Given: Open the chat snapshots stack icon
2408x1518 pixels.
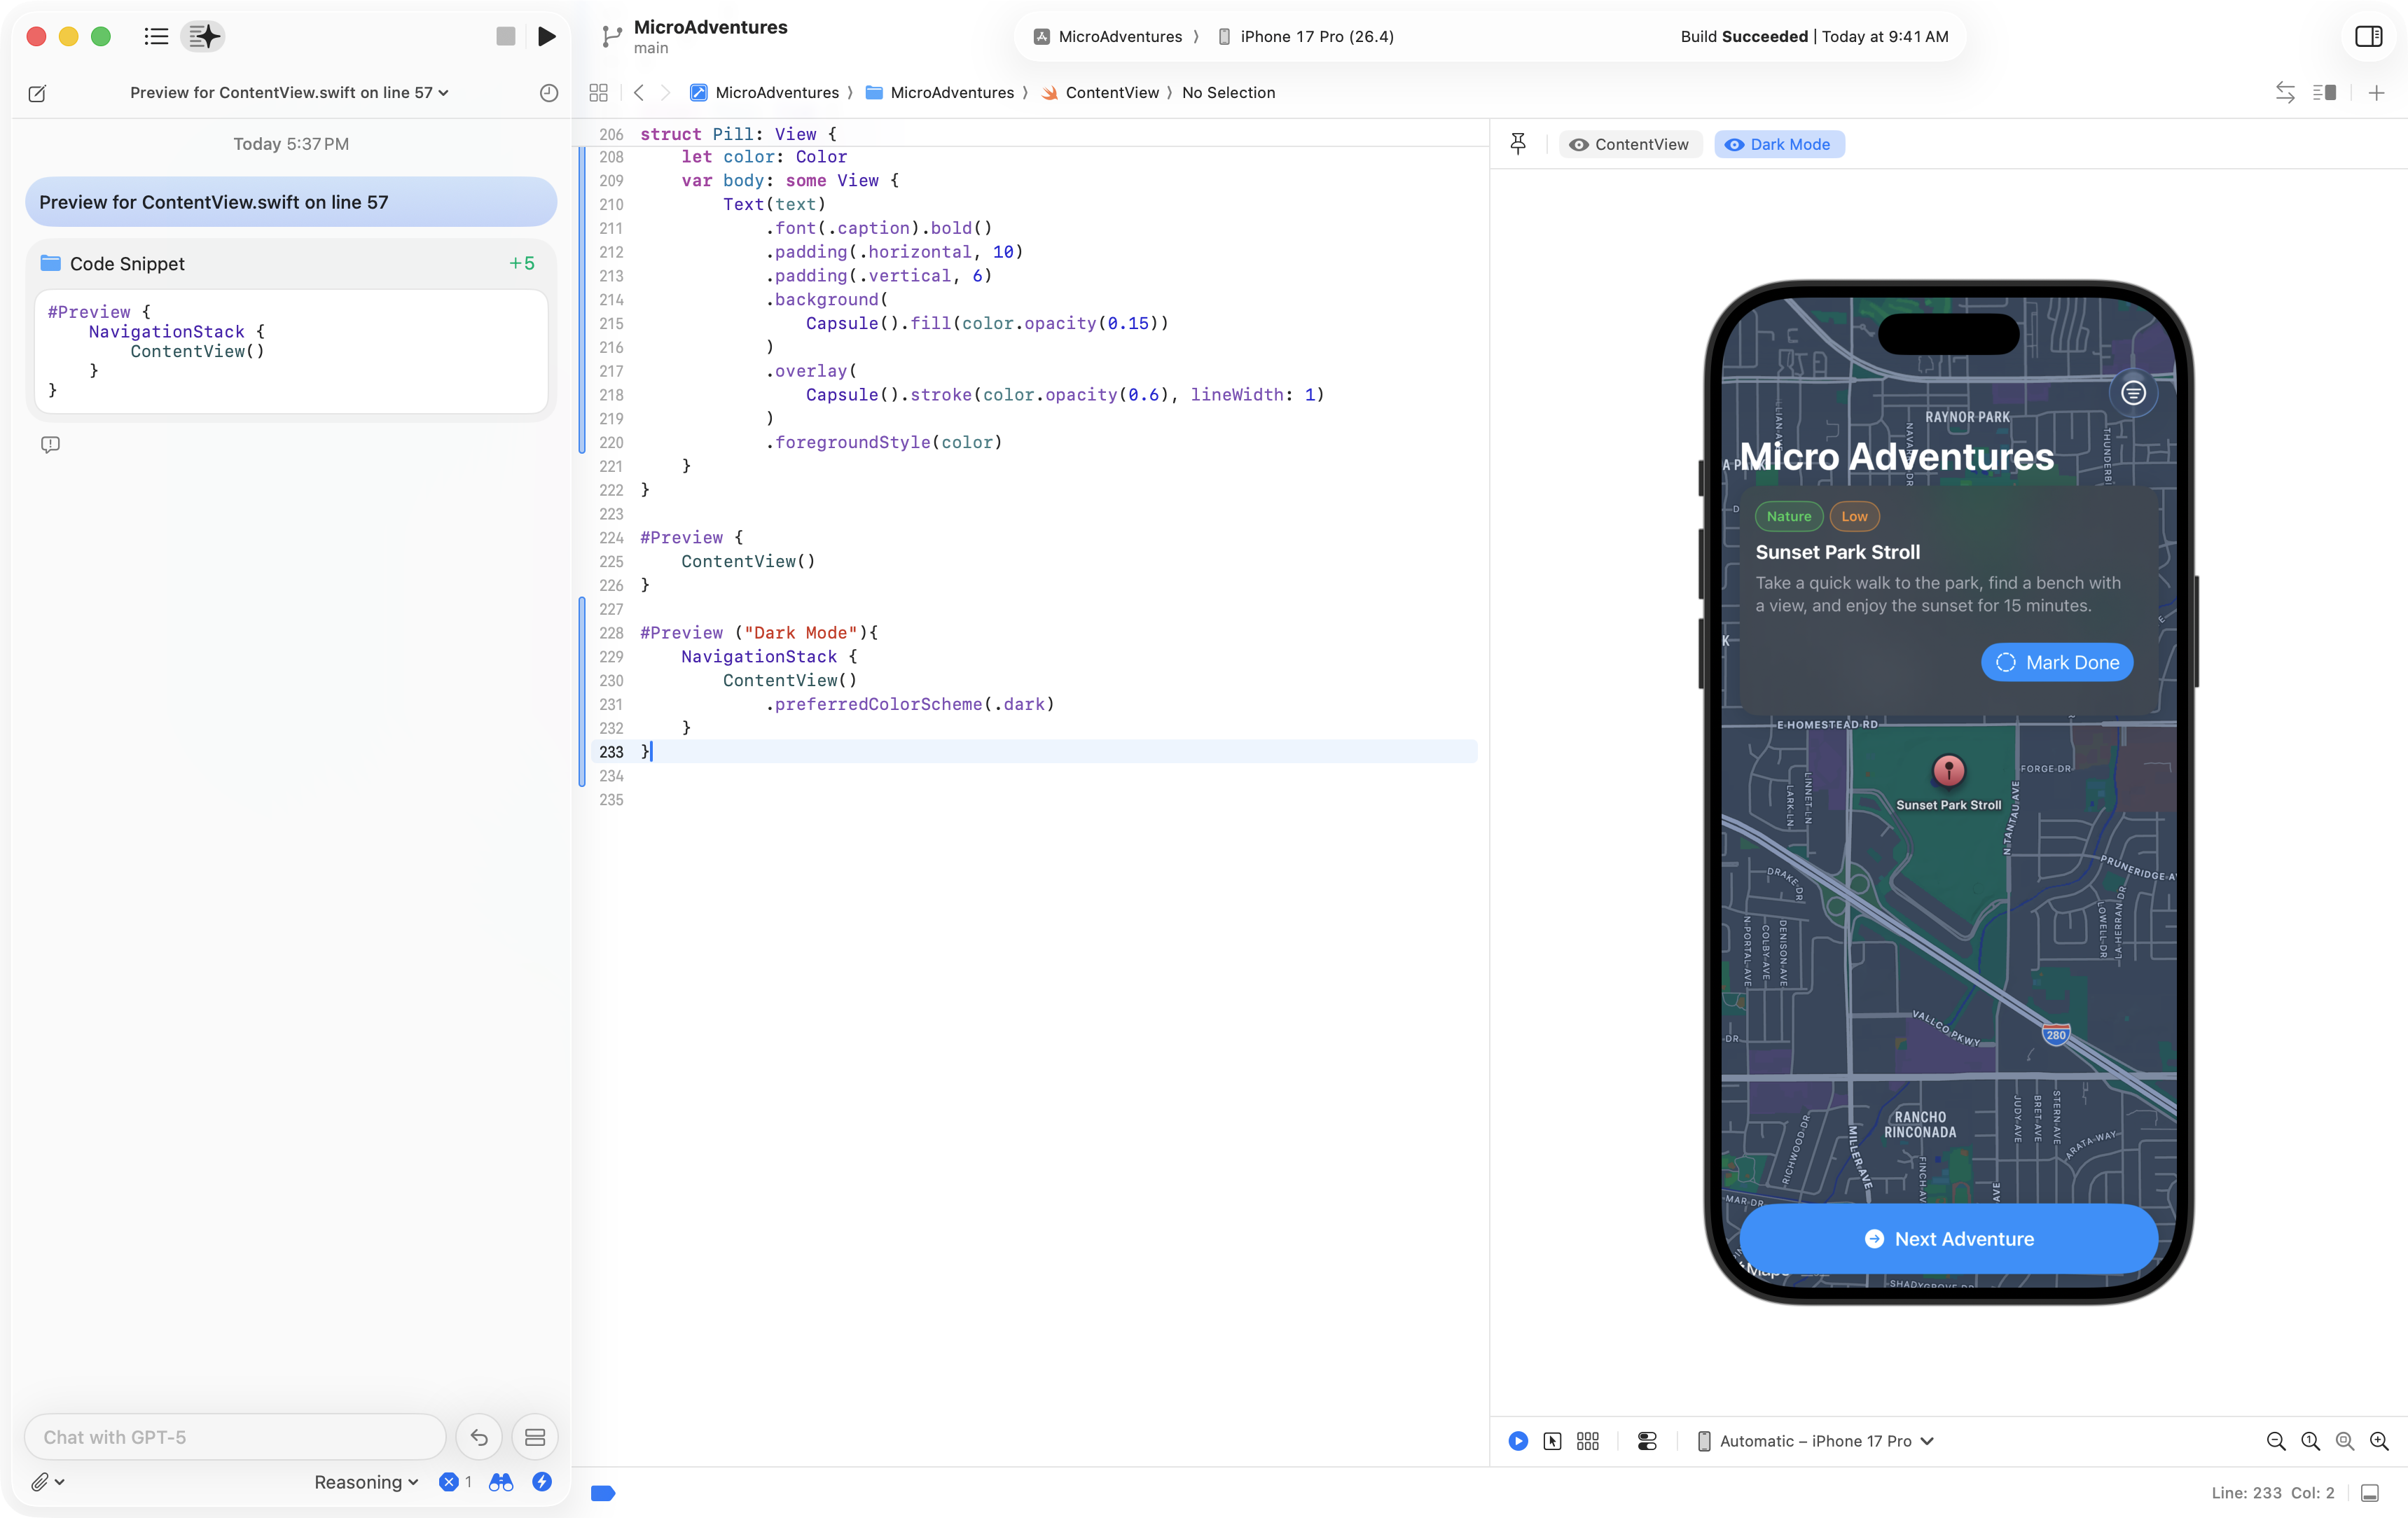Looking at the screenshot, I should click(x=535, y=1437).
